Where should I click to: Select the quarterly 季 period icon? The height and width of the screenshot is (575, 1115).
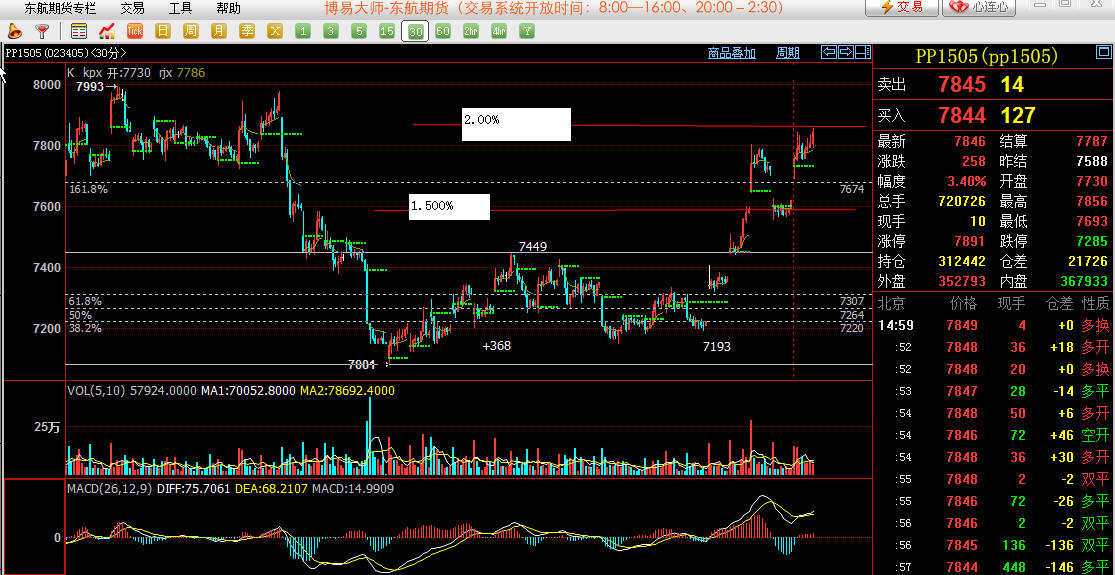246,31
